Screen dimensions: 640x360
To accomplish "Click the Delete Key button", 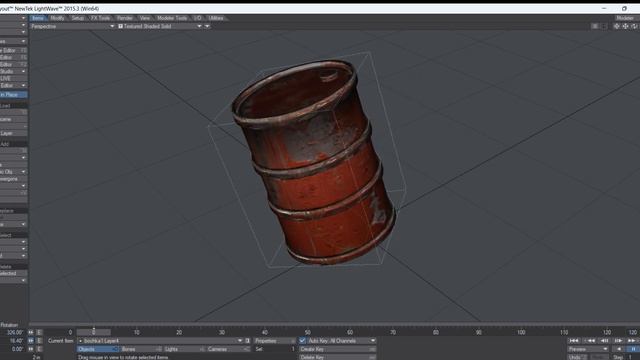I will [x=337, y=357].
